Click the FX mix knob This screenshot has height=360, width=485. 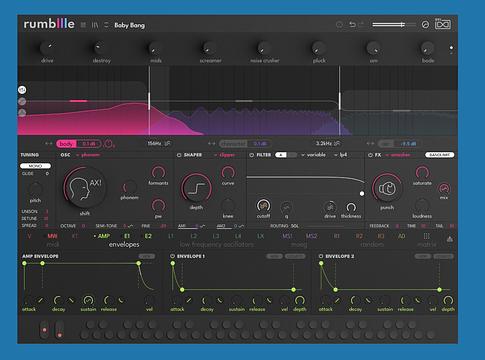tap(444, 189)
